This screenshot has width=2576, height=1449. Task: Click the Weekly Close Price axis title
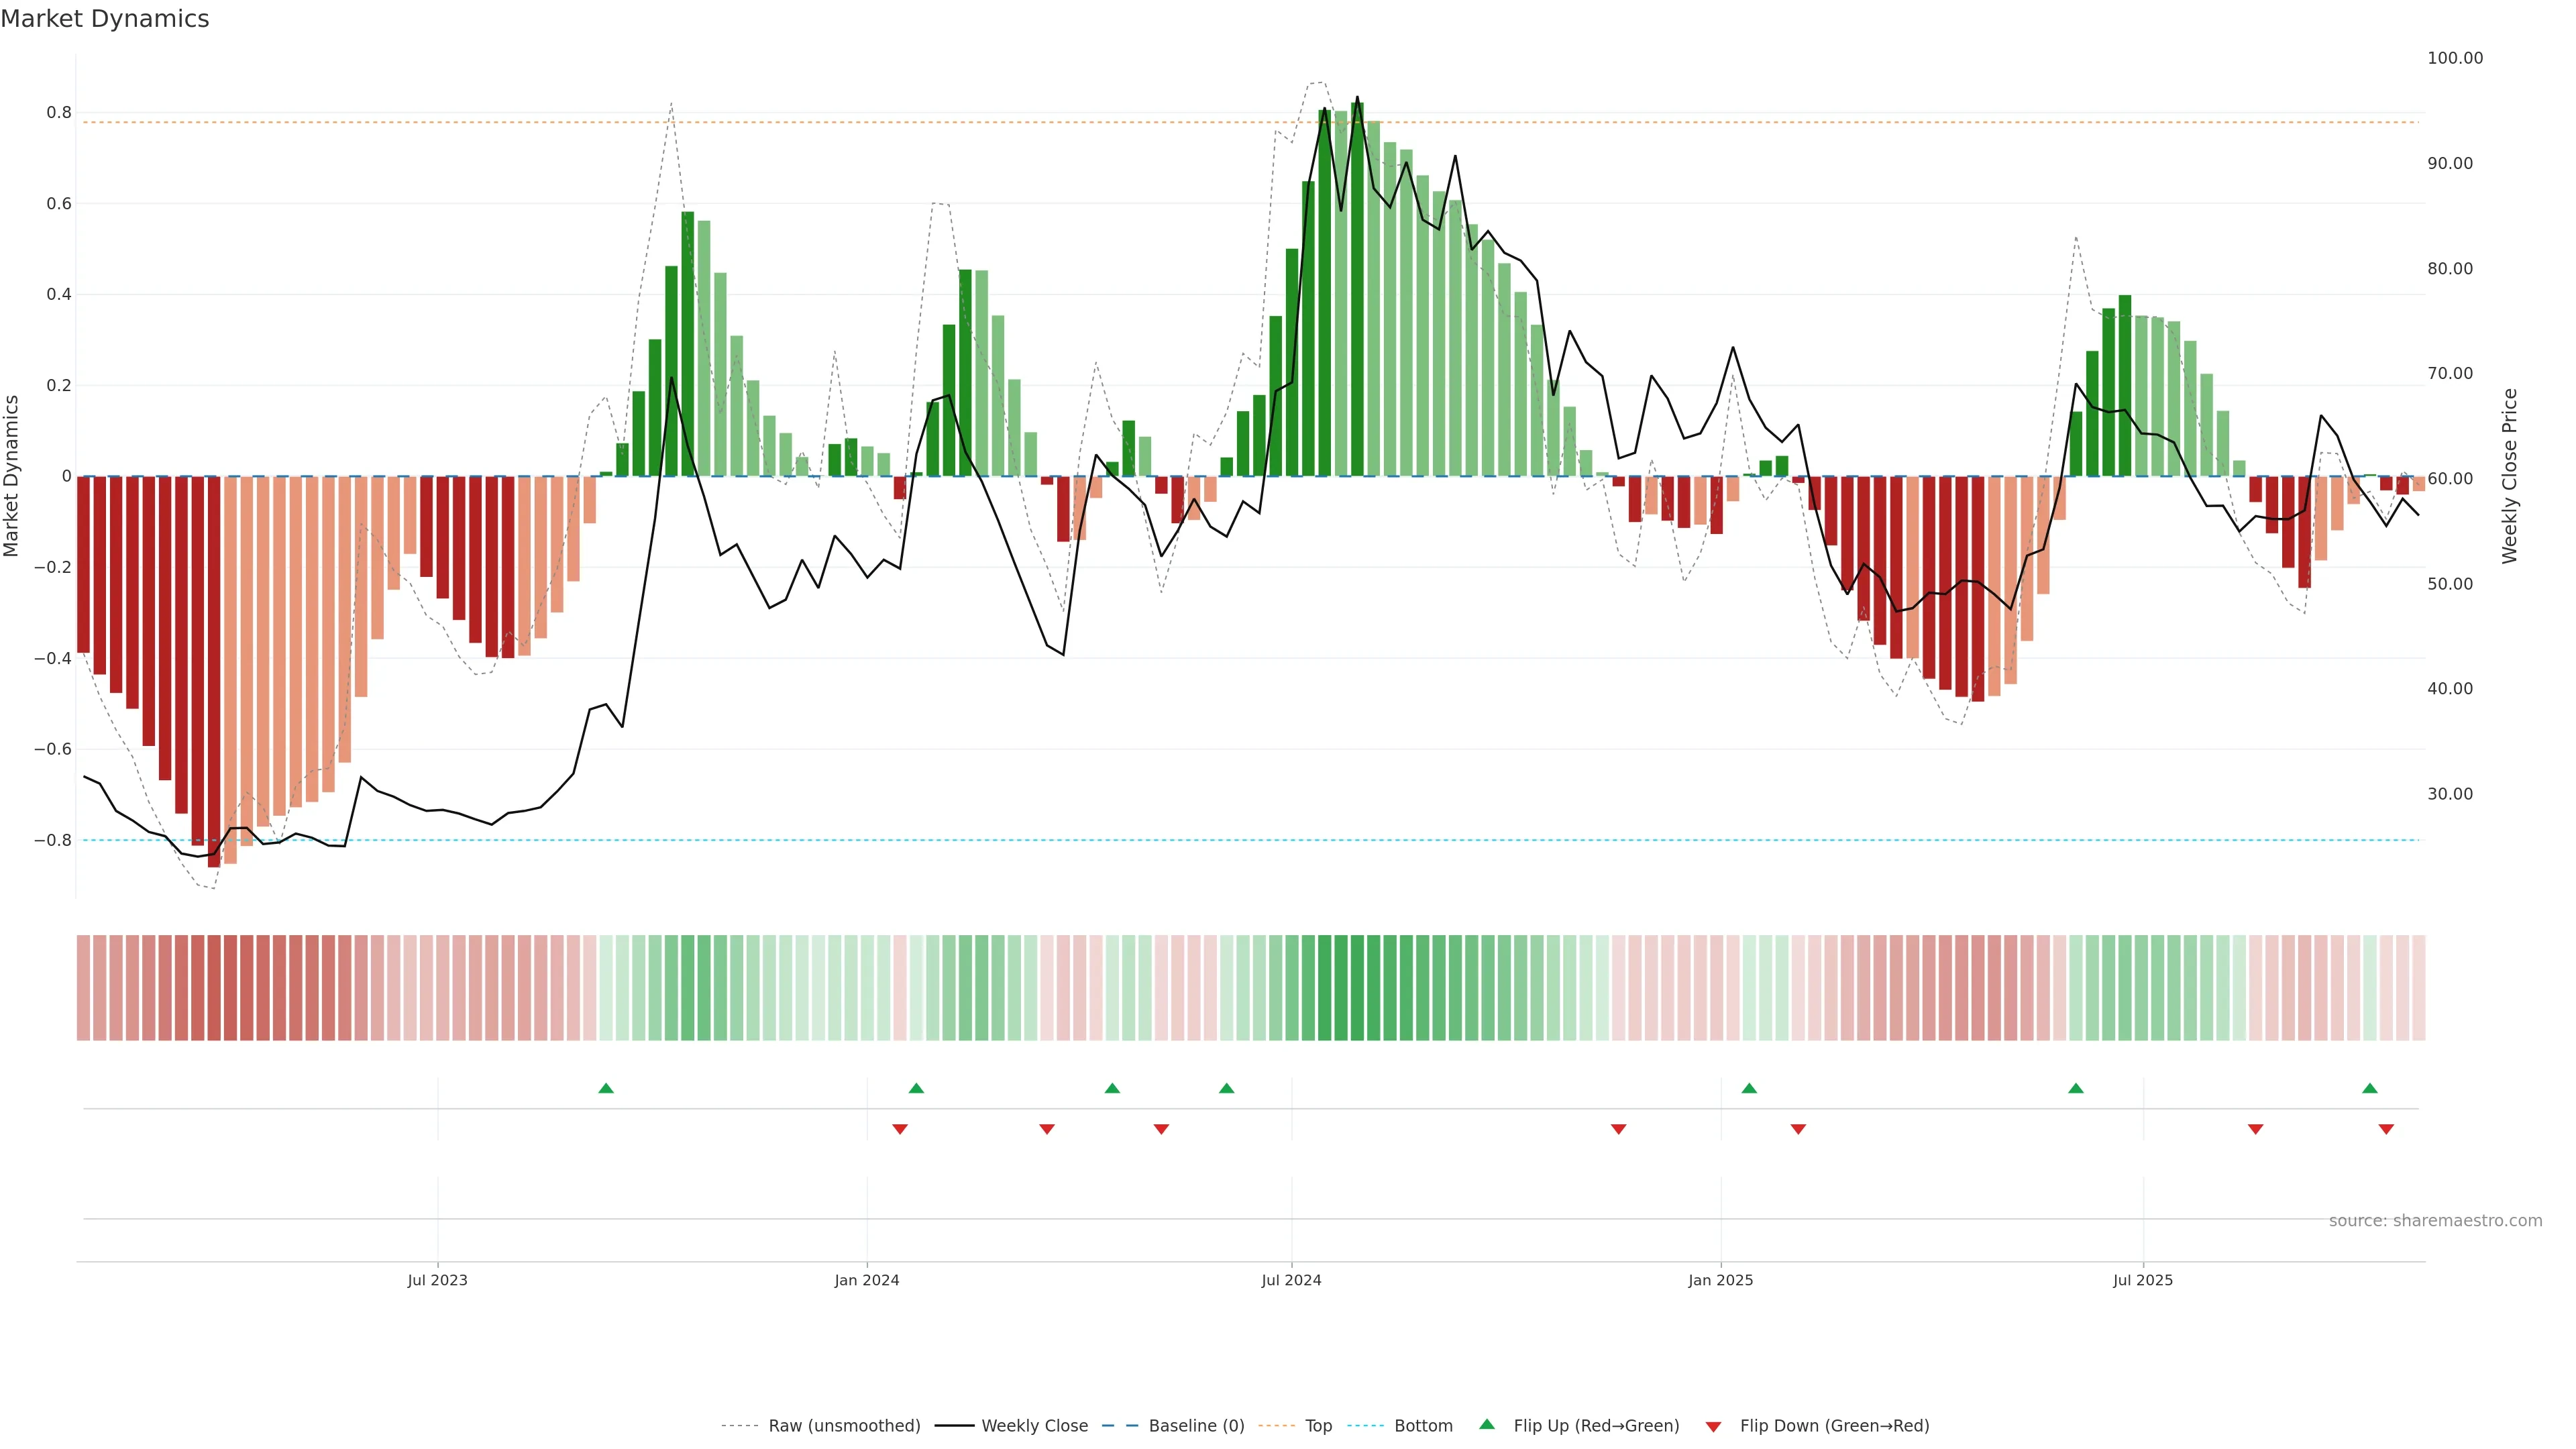(x=2510, y=476)
